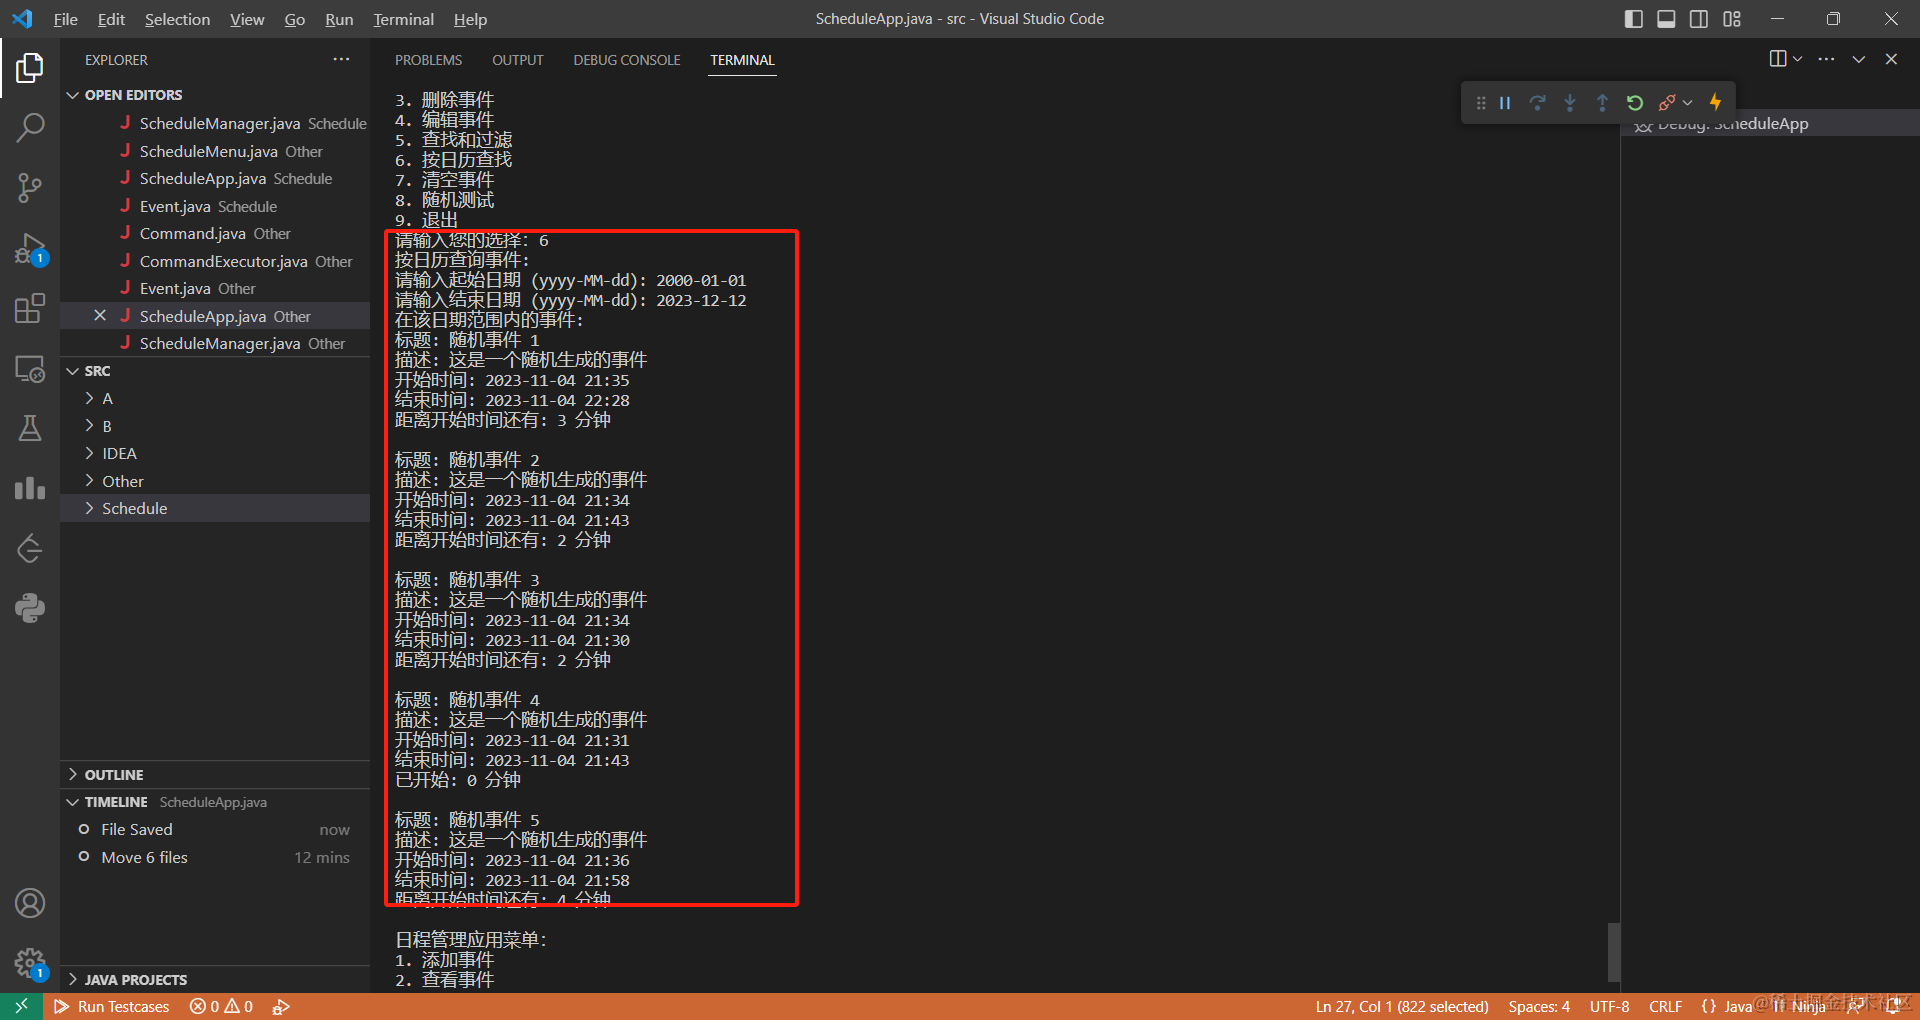Open the Extensions view icon

tap(30, 308)
